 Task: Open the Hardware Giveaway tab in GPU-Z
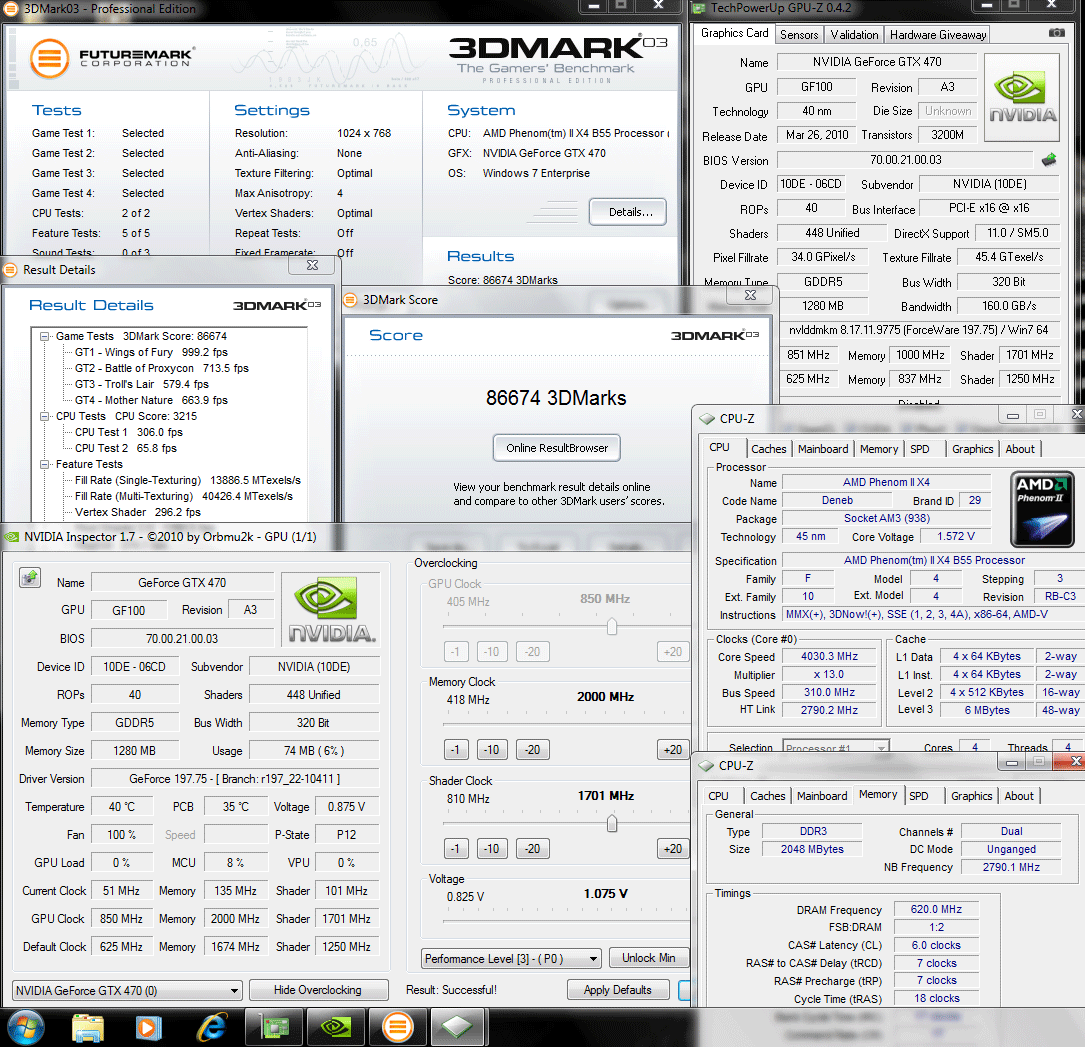click(x=938, y=35)
